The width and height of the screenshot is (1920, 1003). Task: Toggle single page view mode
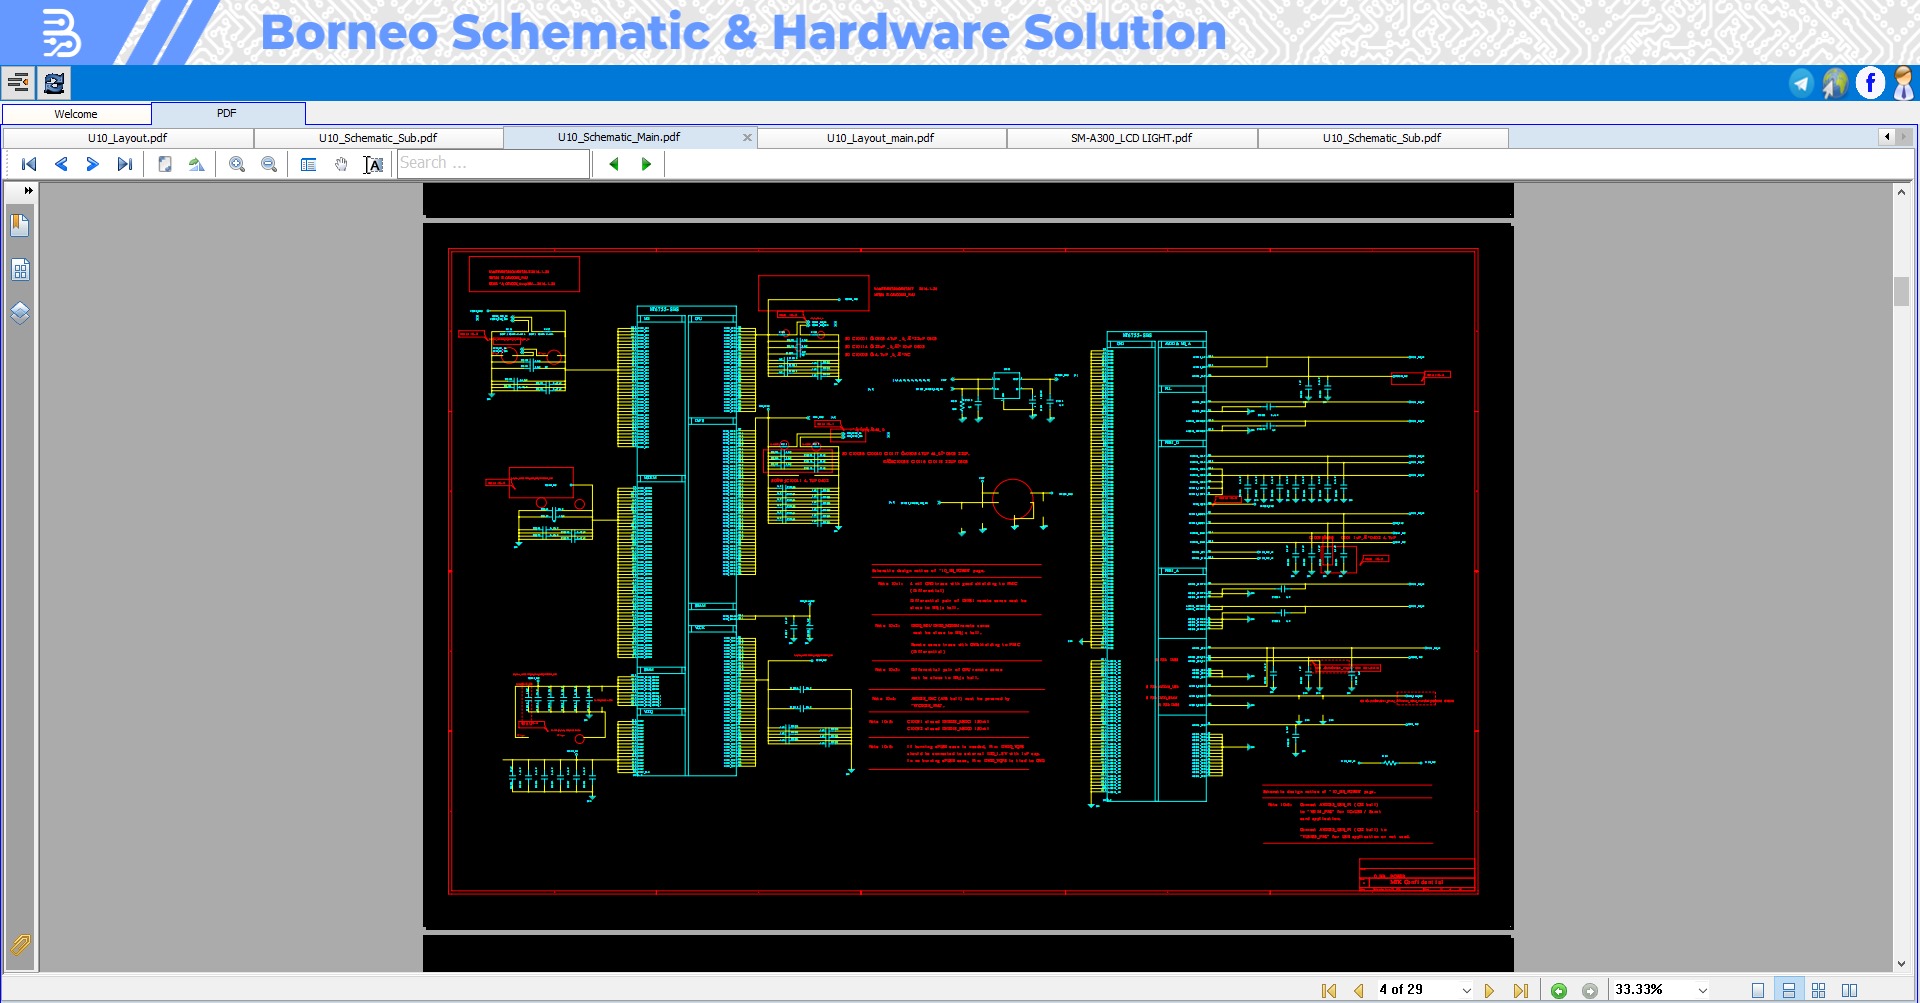click(x=1758, y=990)
